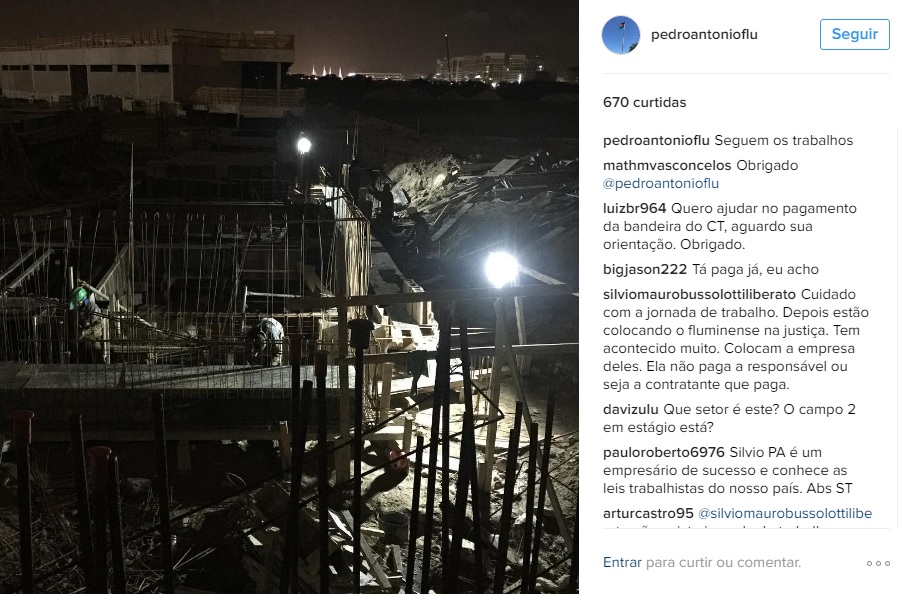Screen dimensions: 898x594
Task: Click the 'Tá paga já, eu acho' comment
Action: (x=755, y=269)
